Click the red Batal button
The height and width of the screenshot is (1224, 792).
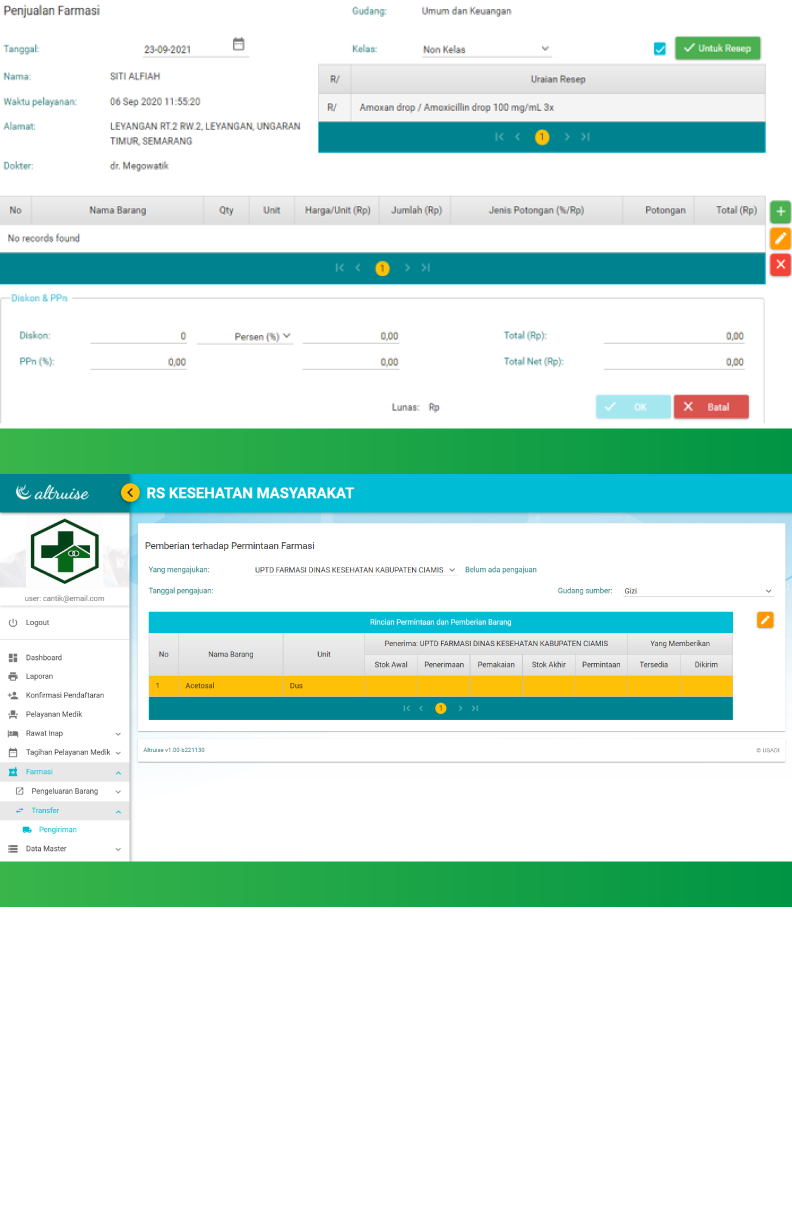pyautogui.click(x=710, y=407)
